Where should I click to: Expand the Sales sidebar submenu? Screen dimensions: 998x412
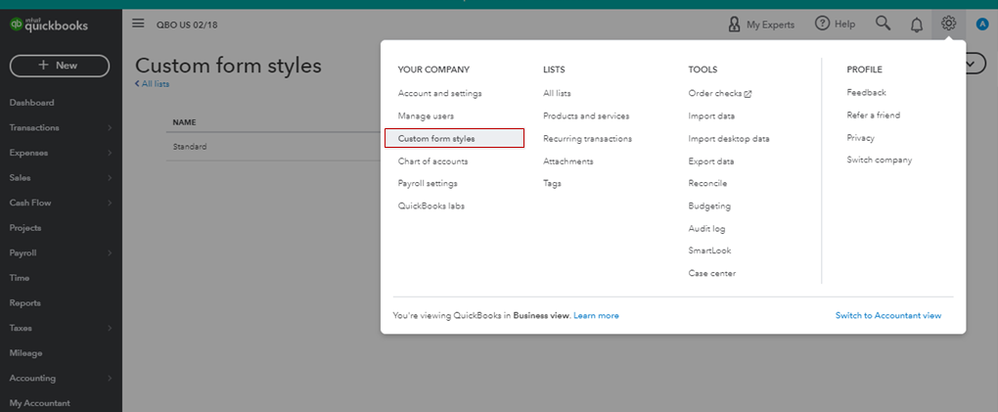[109, 178]
